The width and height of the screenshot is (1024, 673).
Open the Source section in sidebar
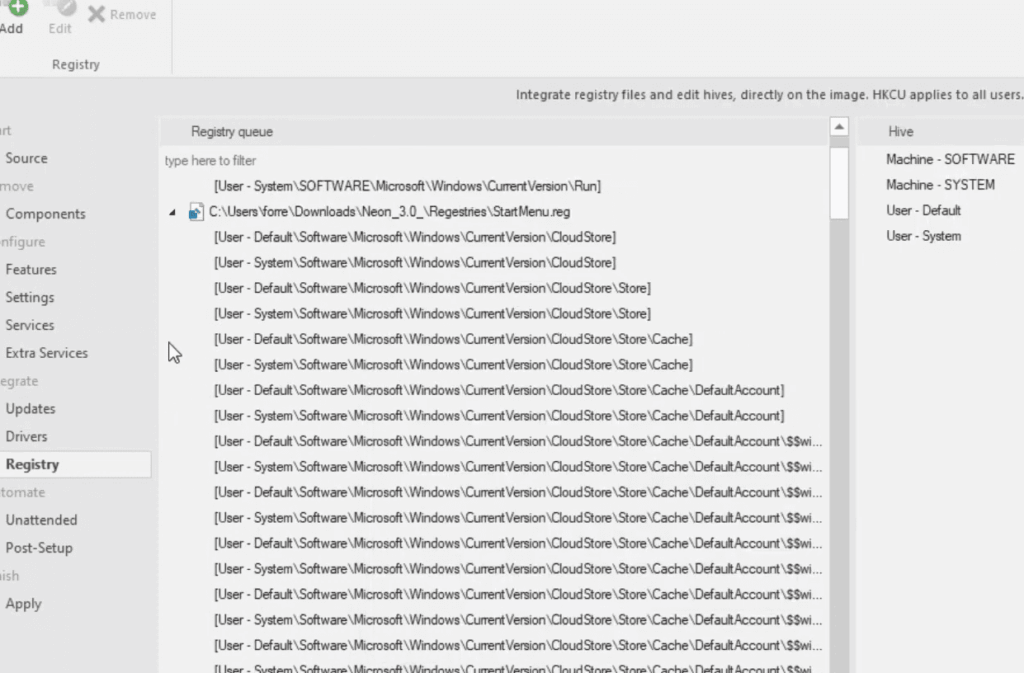click(26, 157)
